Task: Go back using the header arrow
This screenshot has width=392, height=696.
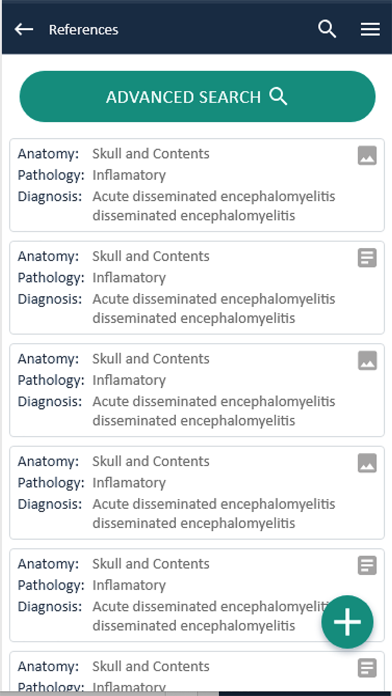Action: (x=24, y=29)
